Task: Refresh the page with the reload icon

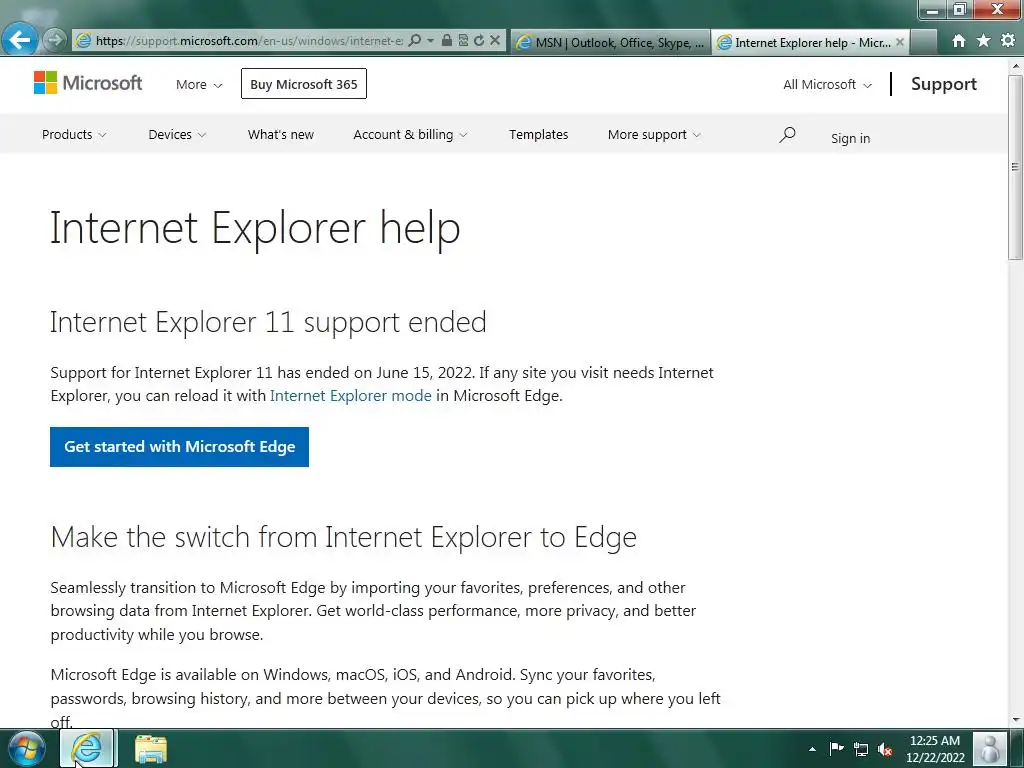Action: [479, 40]
